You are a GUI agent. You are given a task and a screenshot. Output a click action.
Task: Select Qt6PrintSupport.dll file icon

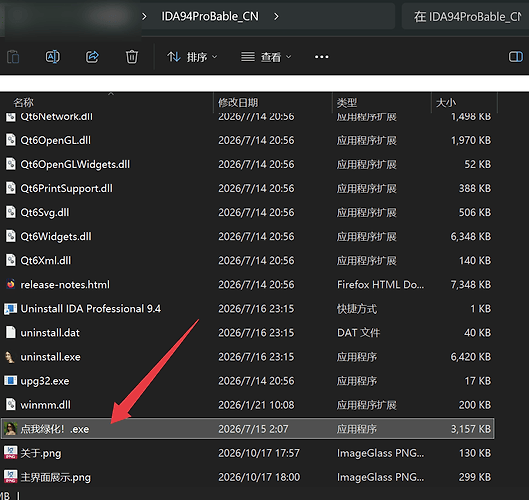(11, 188)
